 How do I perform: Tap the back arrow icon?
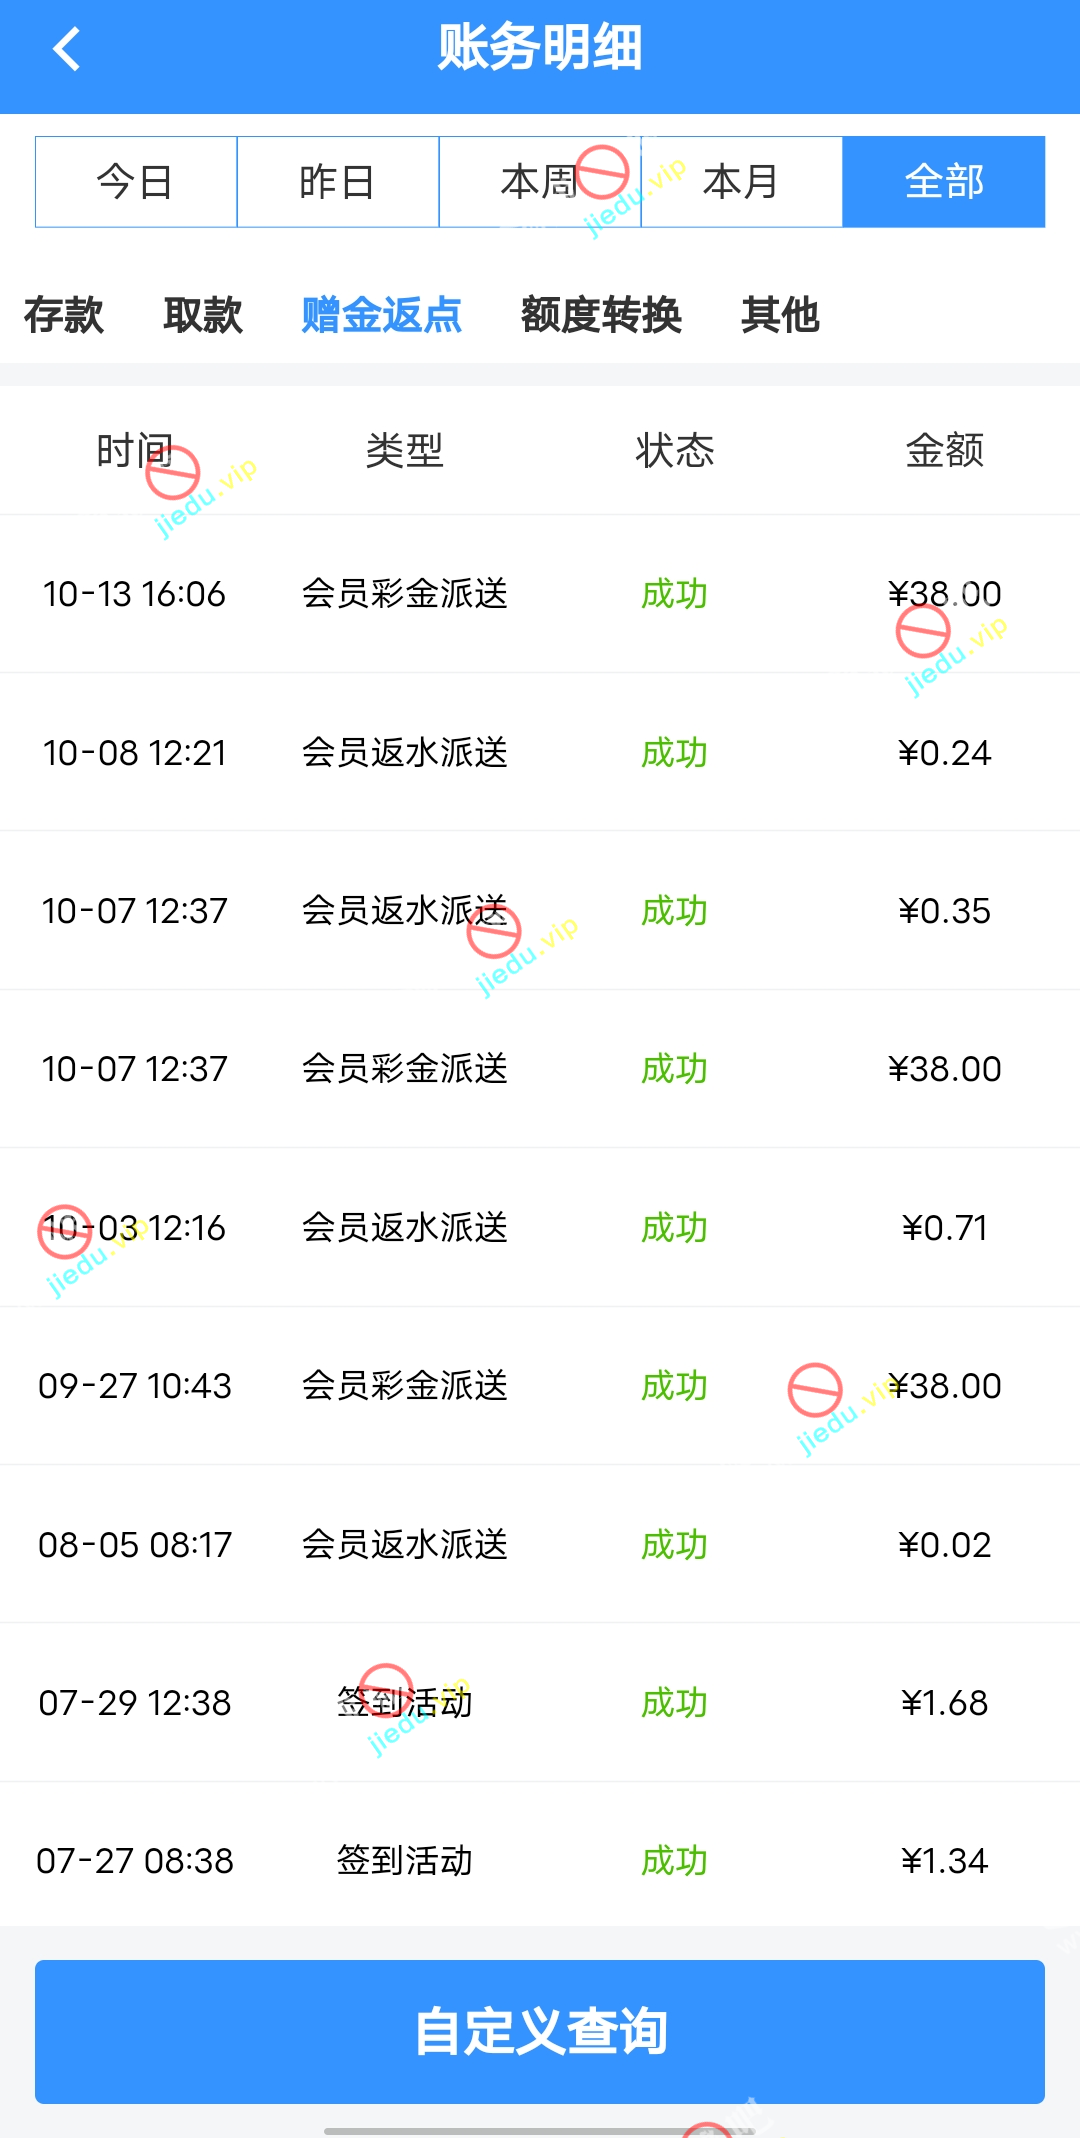coord(67,49)
